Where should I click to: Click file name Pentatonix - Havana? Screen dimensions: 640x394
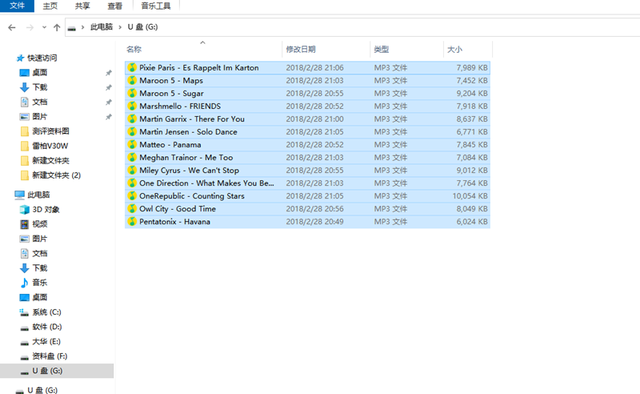[x=175, y=222]
